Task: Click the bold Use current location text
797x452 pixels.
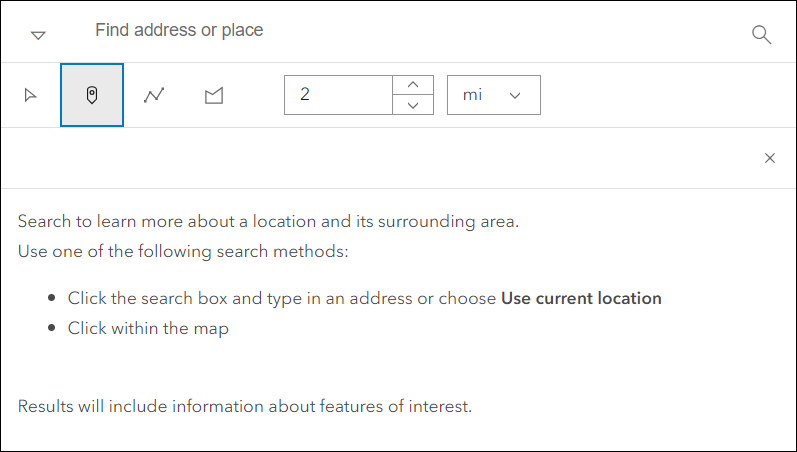Action: click(581, 298)
